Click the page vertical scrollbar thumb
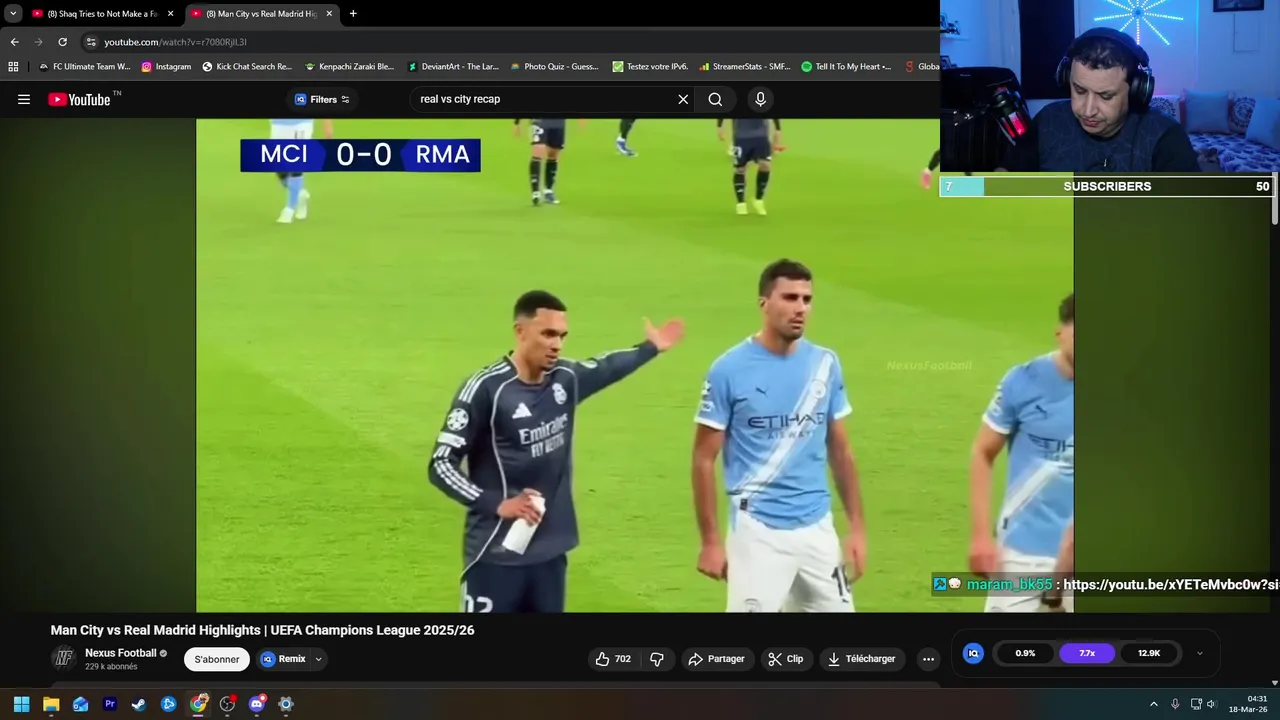Screen dimensions: 1280x720 click(1274, 200)
